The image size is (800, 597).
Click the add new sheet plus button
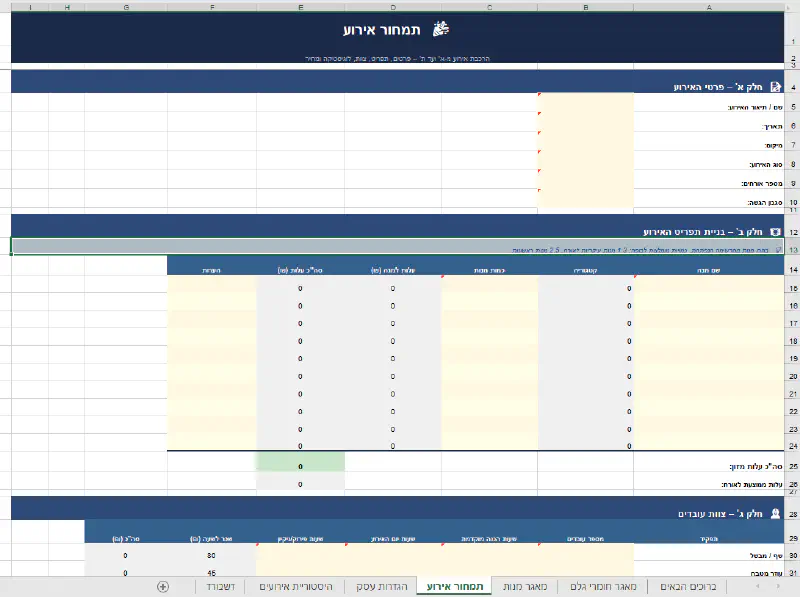click(163, 586)
